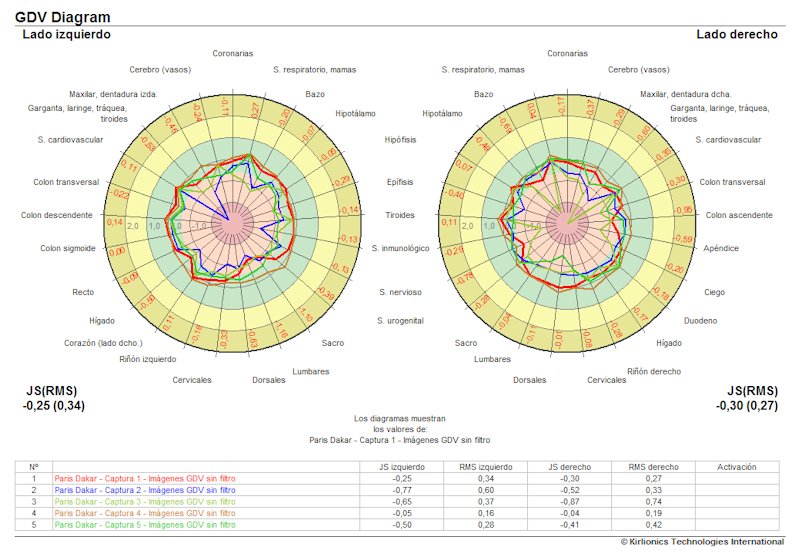The width and height of the screenshot is (792, 554).
Task: Click the JS izquierdo column header
Action: click(x=402, y=467)
